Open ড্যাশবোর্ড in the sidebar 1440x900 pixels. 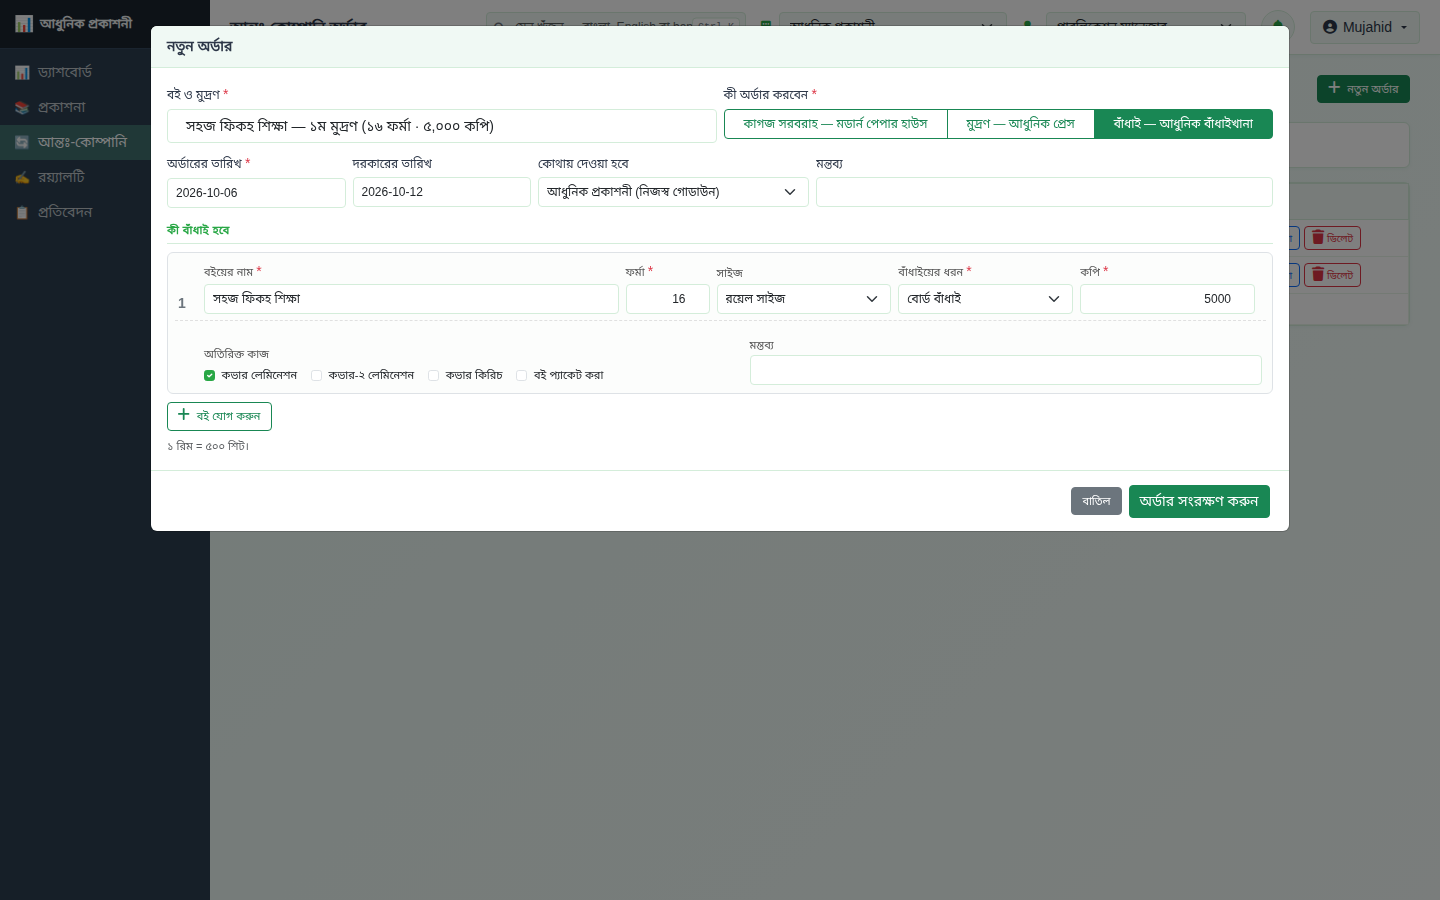(104, 72)
